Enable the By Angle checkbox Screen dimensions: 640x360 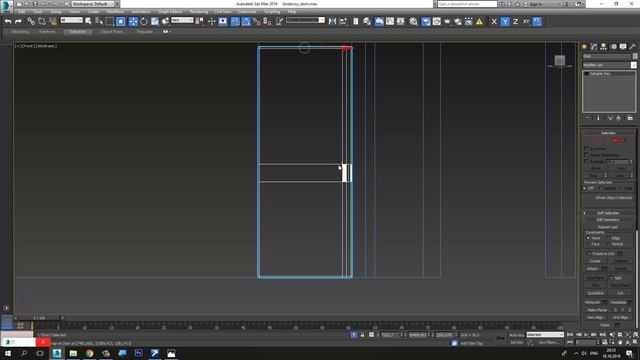click(x=587, y=162)
